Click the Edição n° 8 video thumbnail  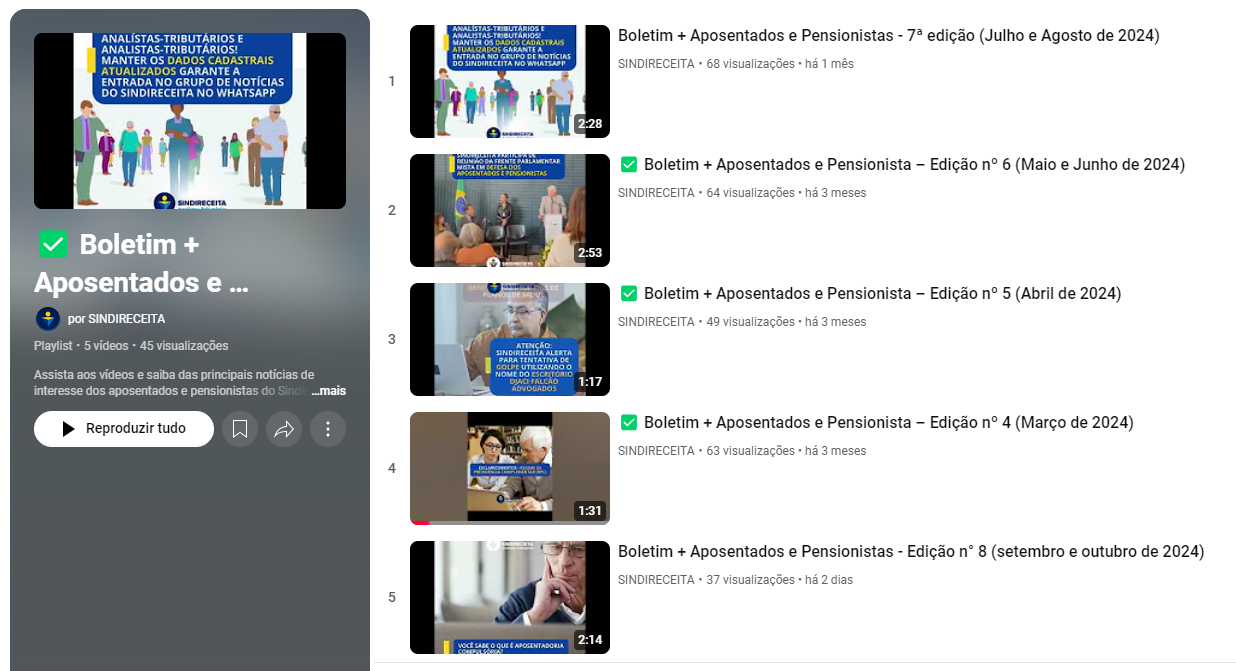[x=509, y=597]
